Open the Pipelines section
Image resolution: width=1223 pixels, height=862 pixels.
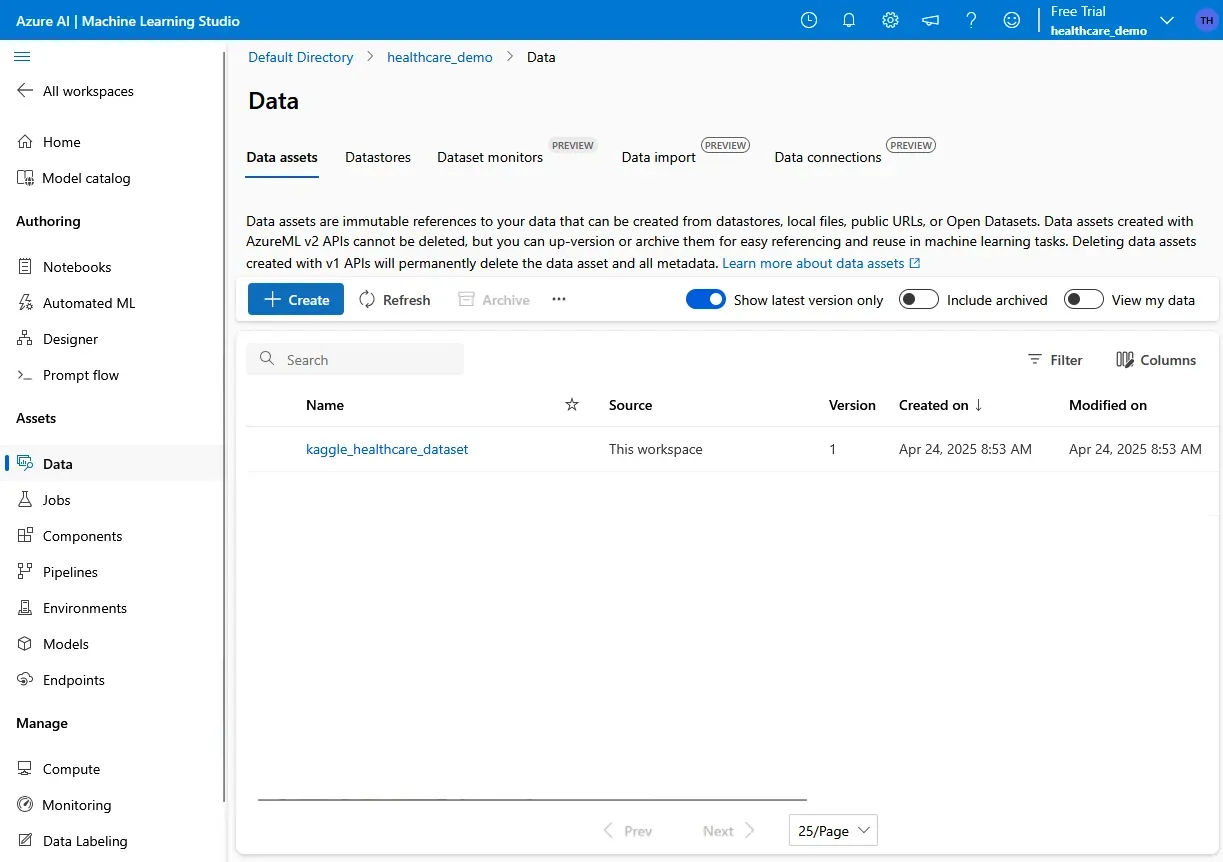[x=69, y=571]
